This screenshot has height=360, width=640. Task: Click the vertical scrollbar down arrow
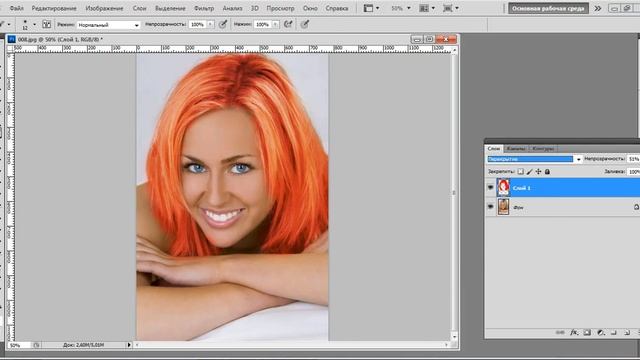(455, 337)
